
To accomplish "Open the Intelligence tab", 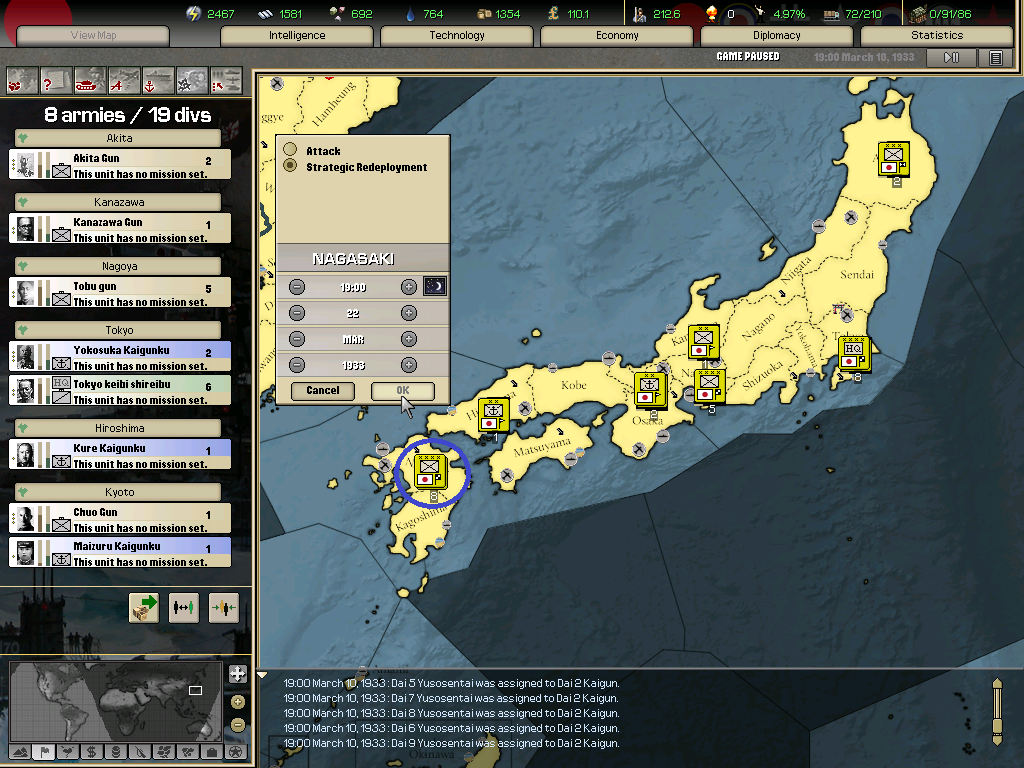I will tap(297, 35).
